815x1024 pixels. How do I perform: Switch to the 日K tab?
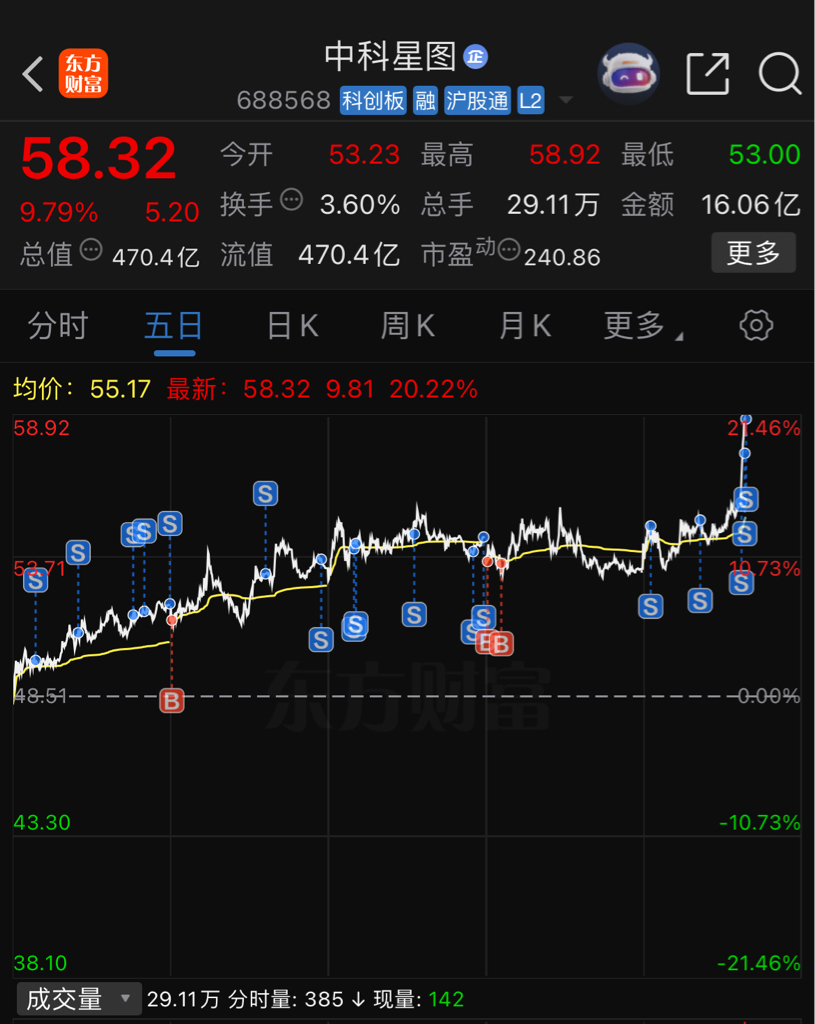[x=293, y=325]
